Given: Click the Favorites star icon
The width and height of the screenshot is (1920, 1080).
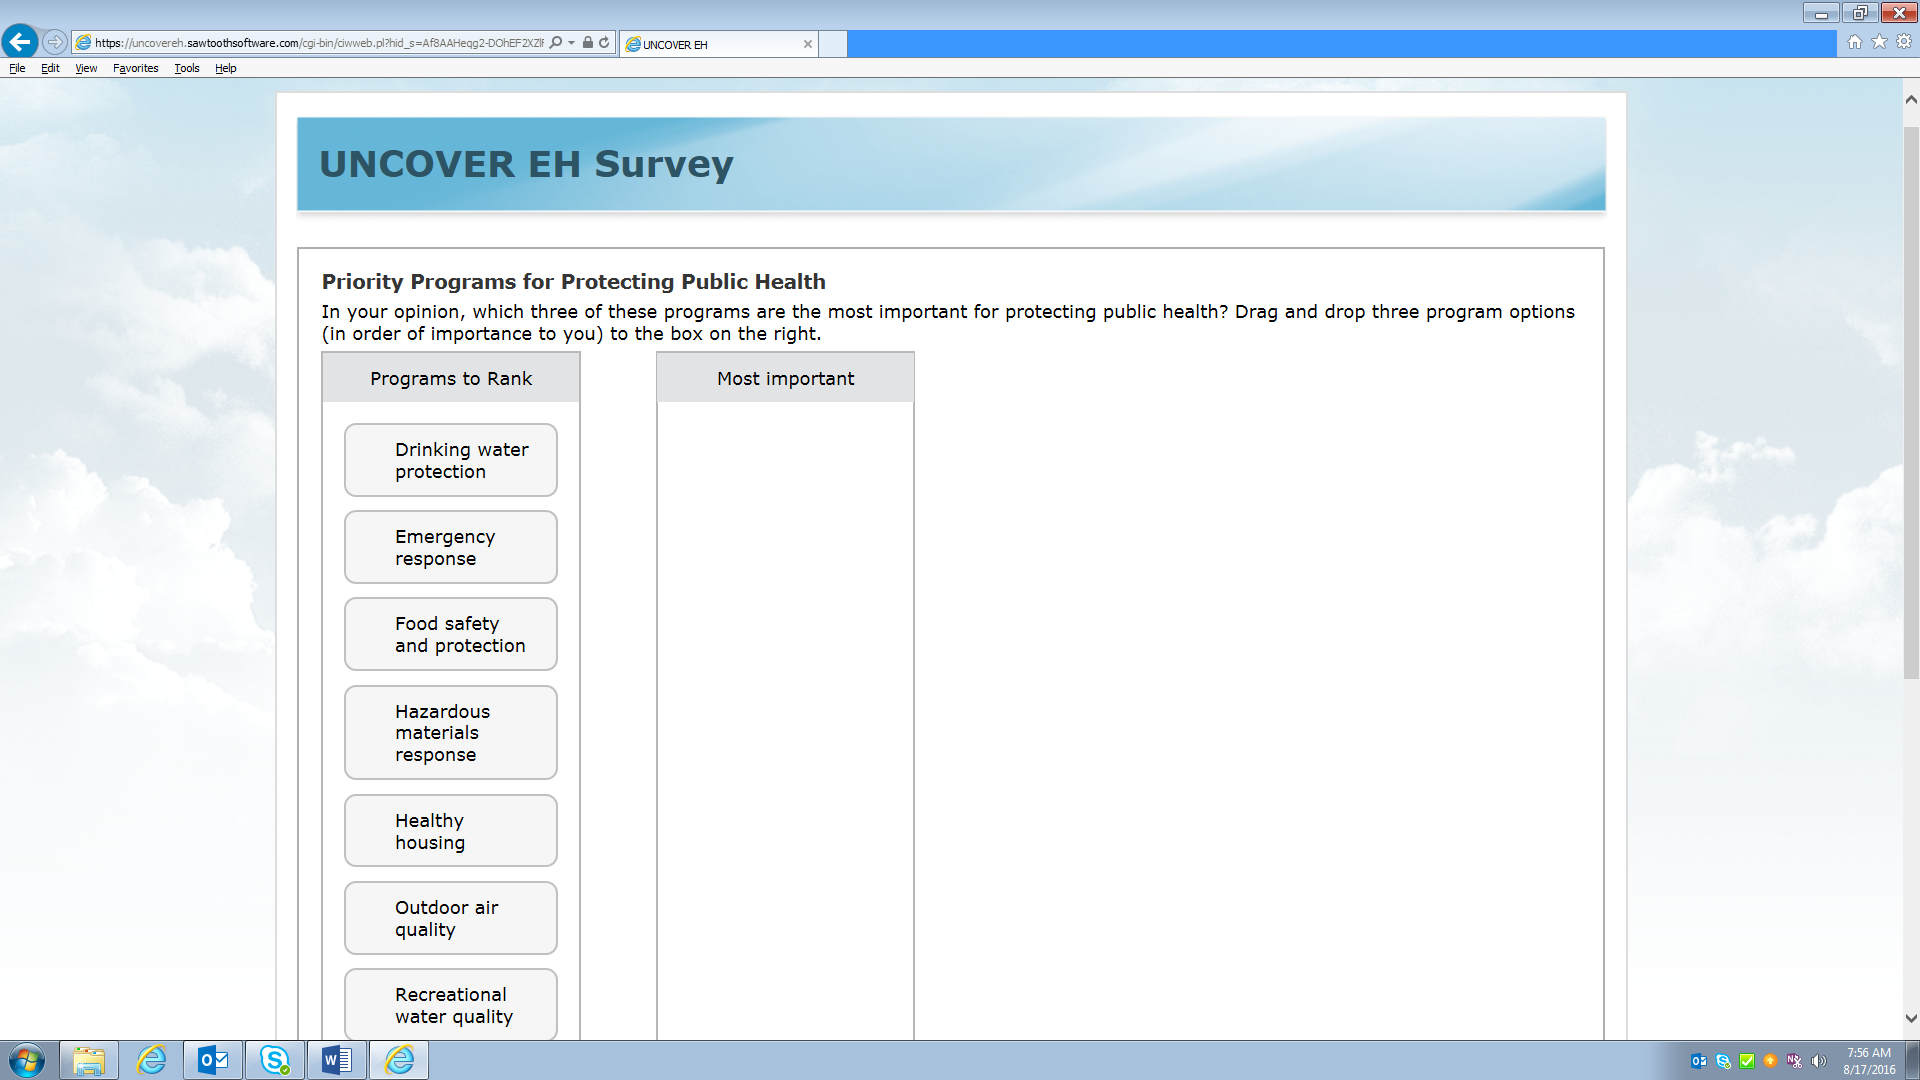Looking at the screenshot, I should (x=1879, y=42).
